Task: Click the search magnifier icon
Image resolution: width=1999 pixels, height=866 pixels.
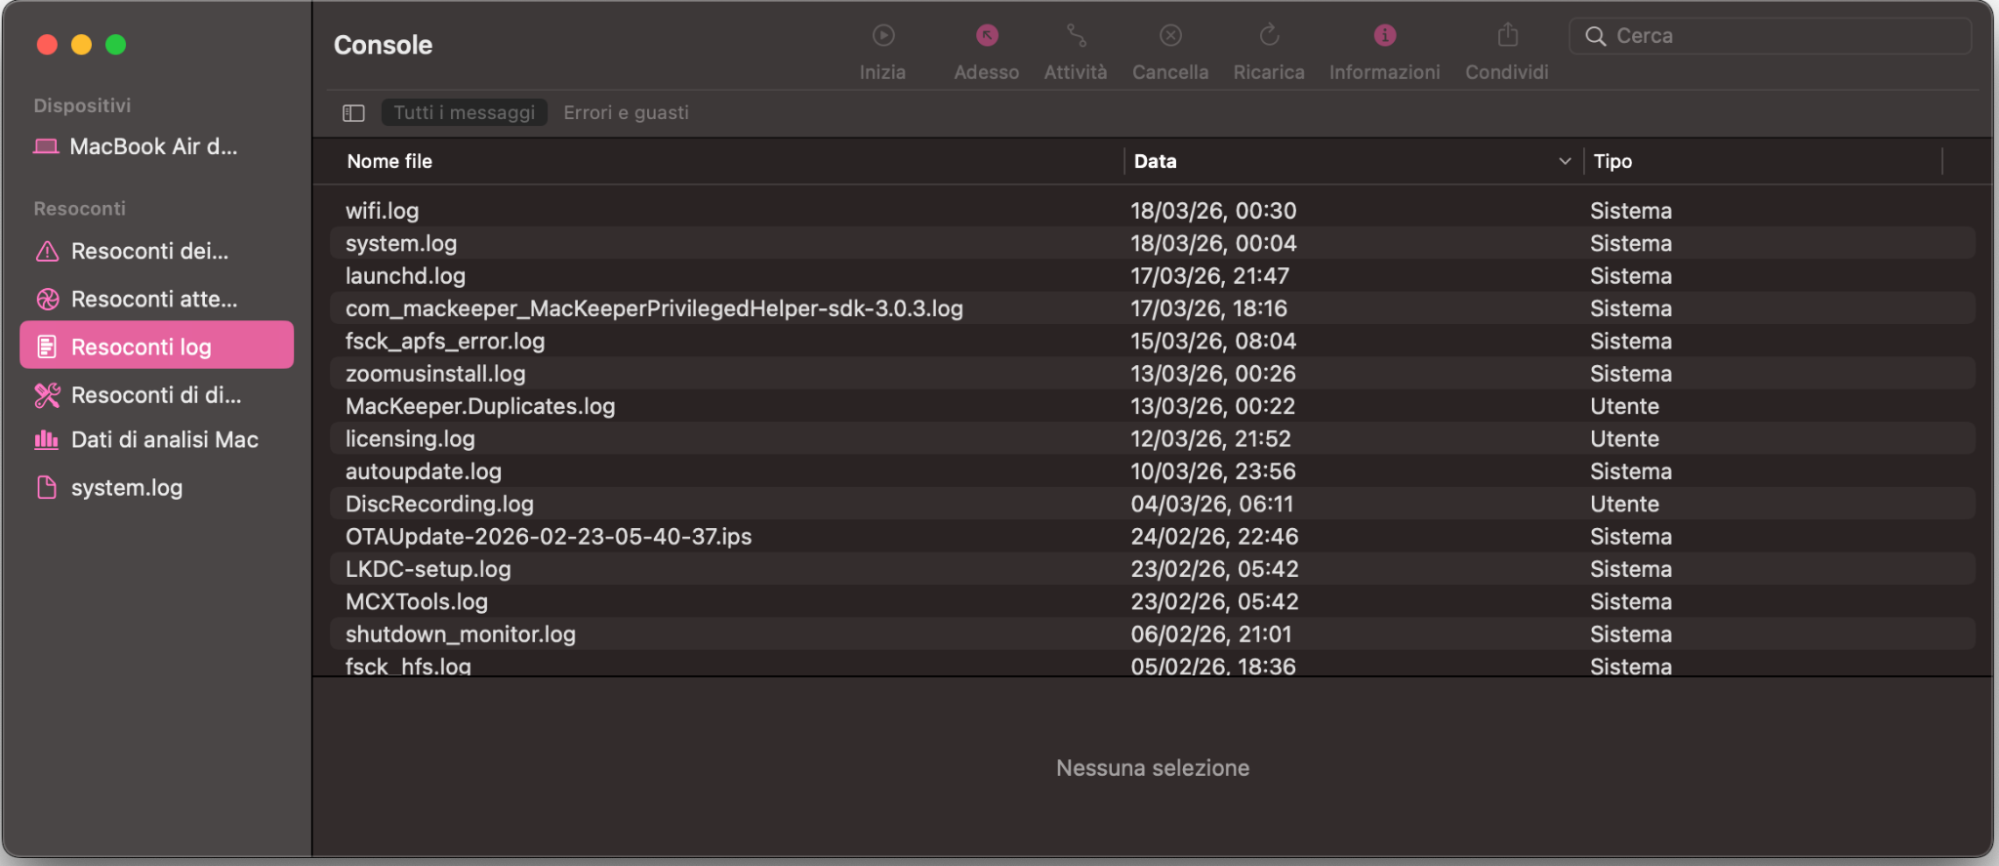Action: pyautogui.click(x=1596, y=36)
